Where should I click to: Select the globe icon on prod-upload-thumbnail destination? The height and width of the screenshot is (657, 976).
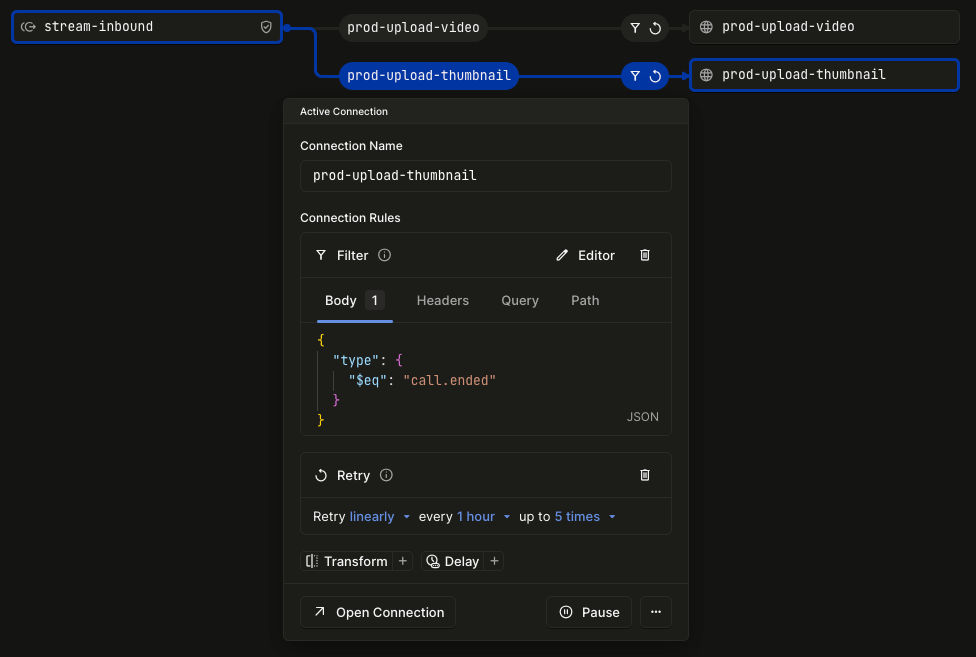pyautogui.click(x=707, y=74)
